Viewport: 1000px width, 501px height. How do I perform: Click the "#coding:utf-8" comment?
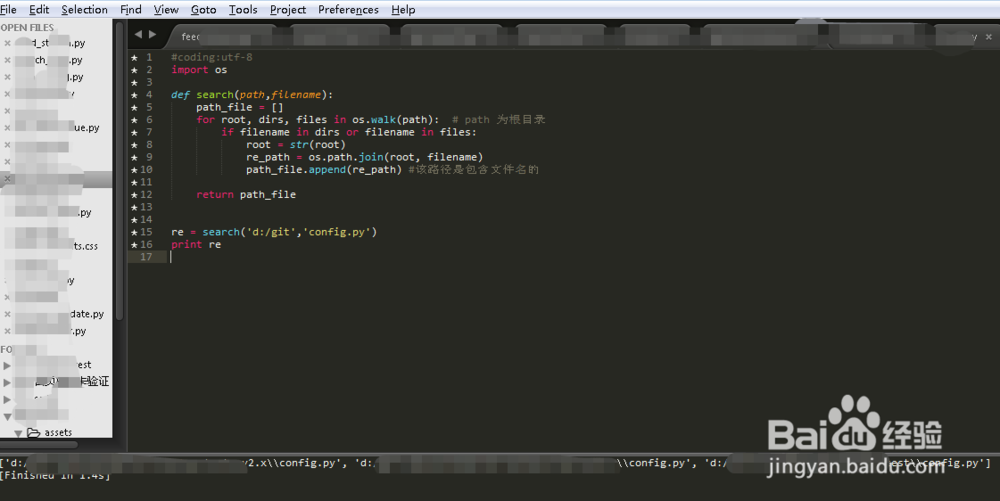[212, 57]
